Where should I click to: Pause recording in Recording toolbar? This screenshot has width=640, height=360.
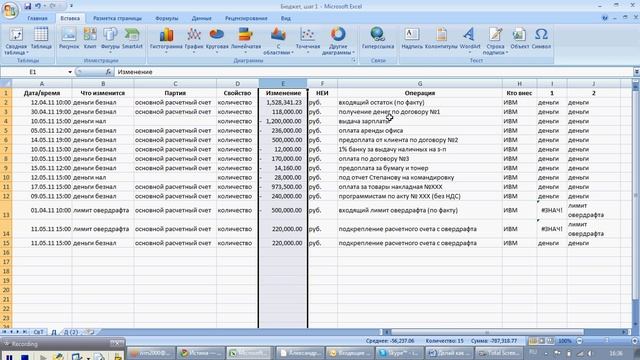coord(9,357)
